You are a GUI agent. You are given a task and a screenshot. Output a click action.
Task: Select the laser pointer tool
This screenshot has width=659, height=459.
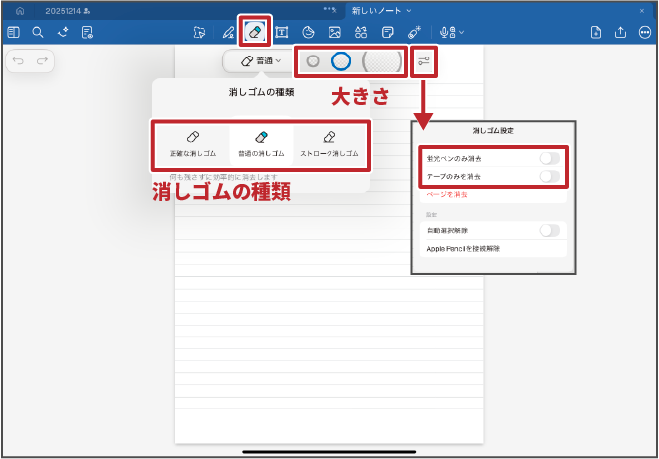[x=413, y=32]
